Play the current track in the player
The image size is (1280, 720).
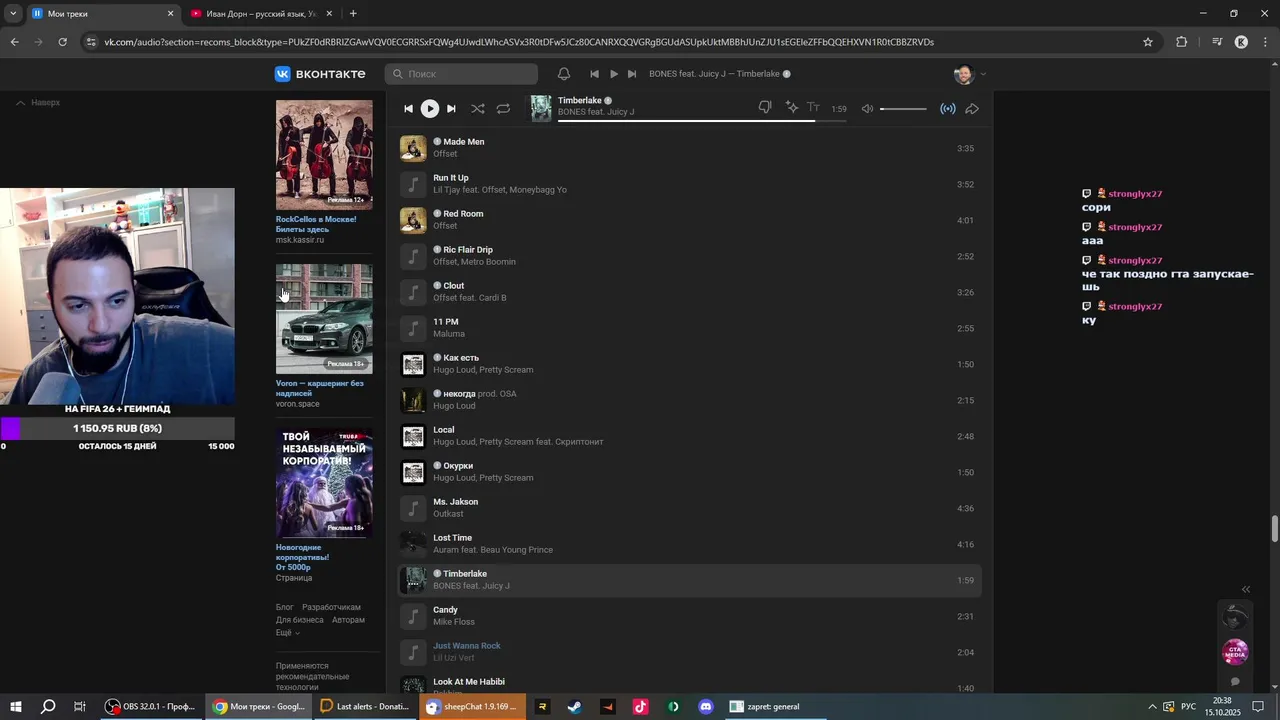429,108
